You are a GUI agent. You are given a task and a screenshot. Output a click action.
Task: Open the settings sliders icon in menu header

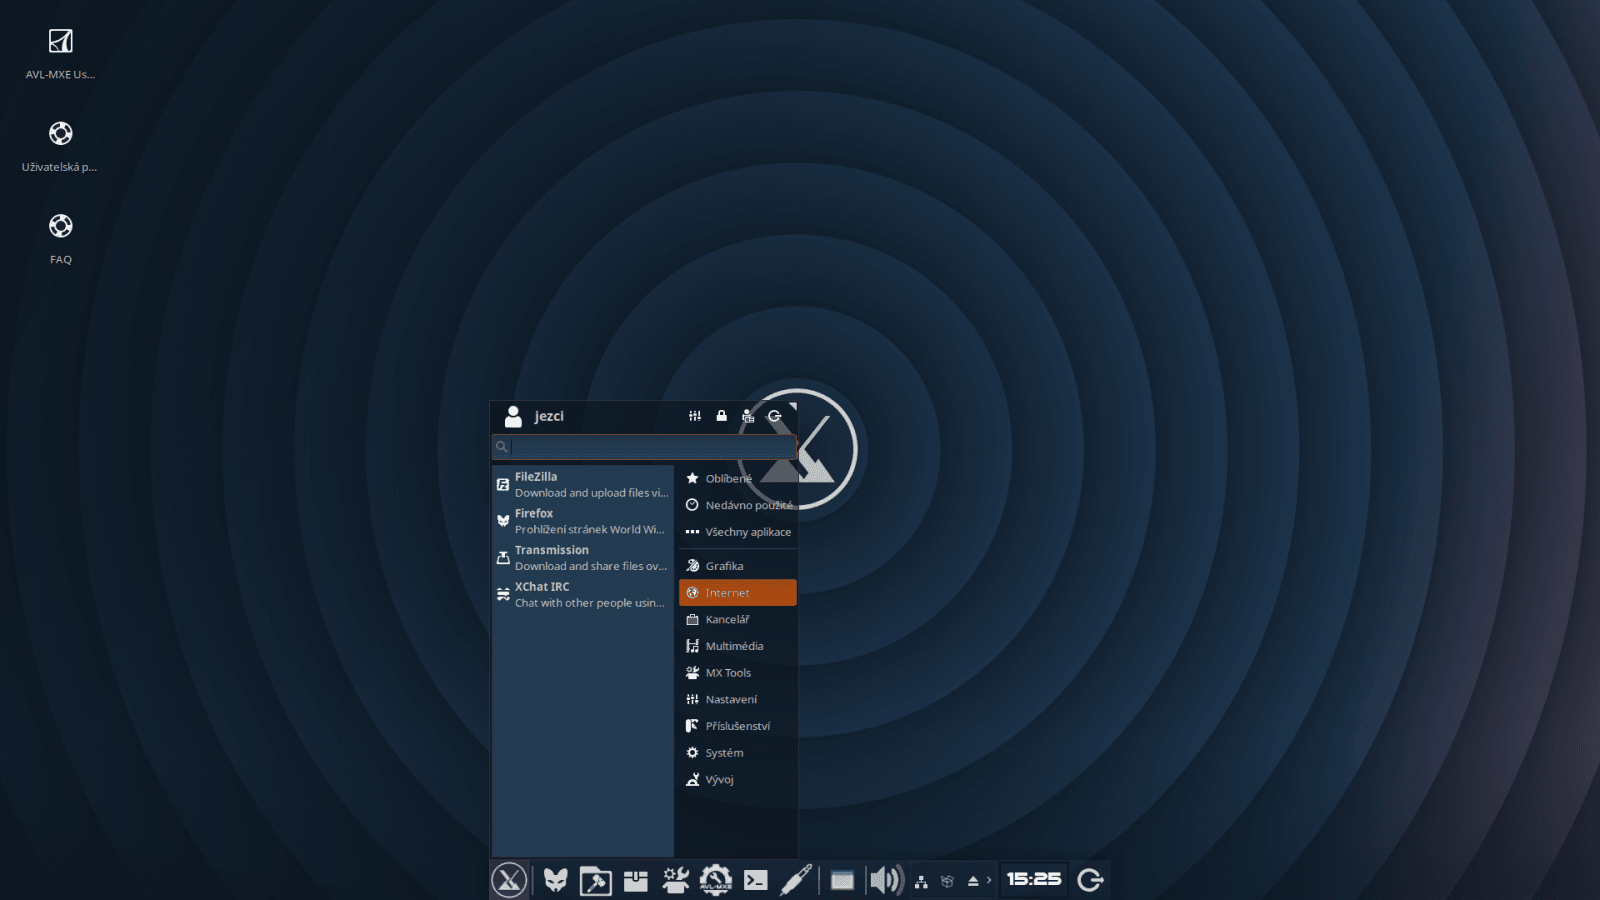click(x=695, y=415)
